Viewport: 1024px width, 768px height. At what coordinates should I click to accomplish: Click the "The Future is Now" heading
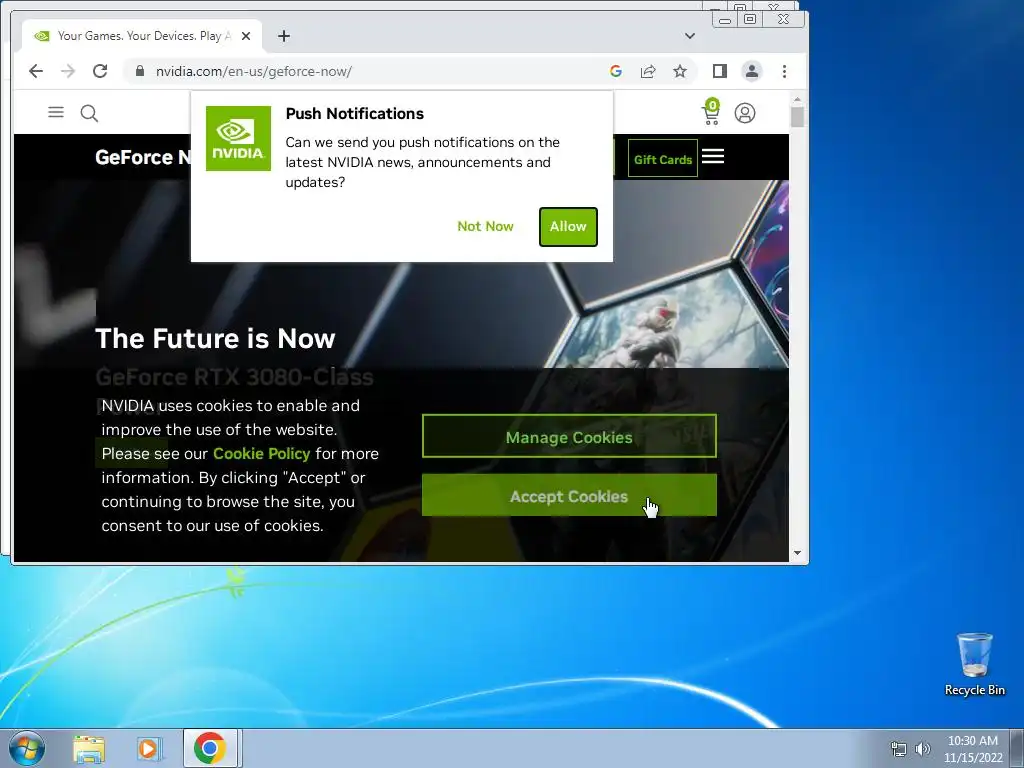tap(215, 338)
